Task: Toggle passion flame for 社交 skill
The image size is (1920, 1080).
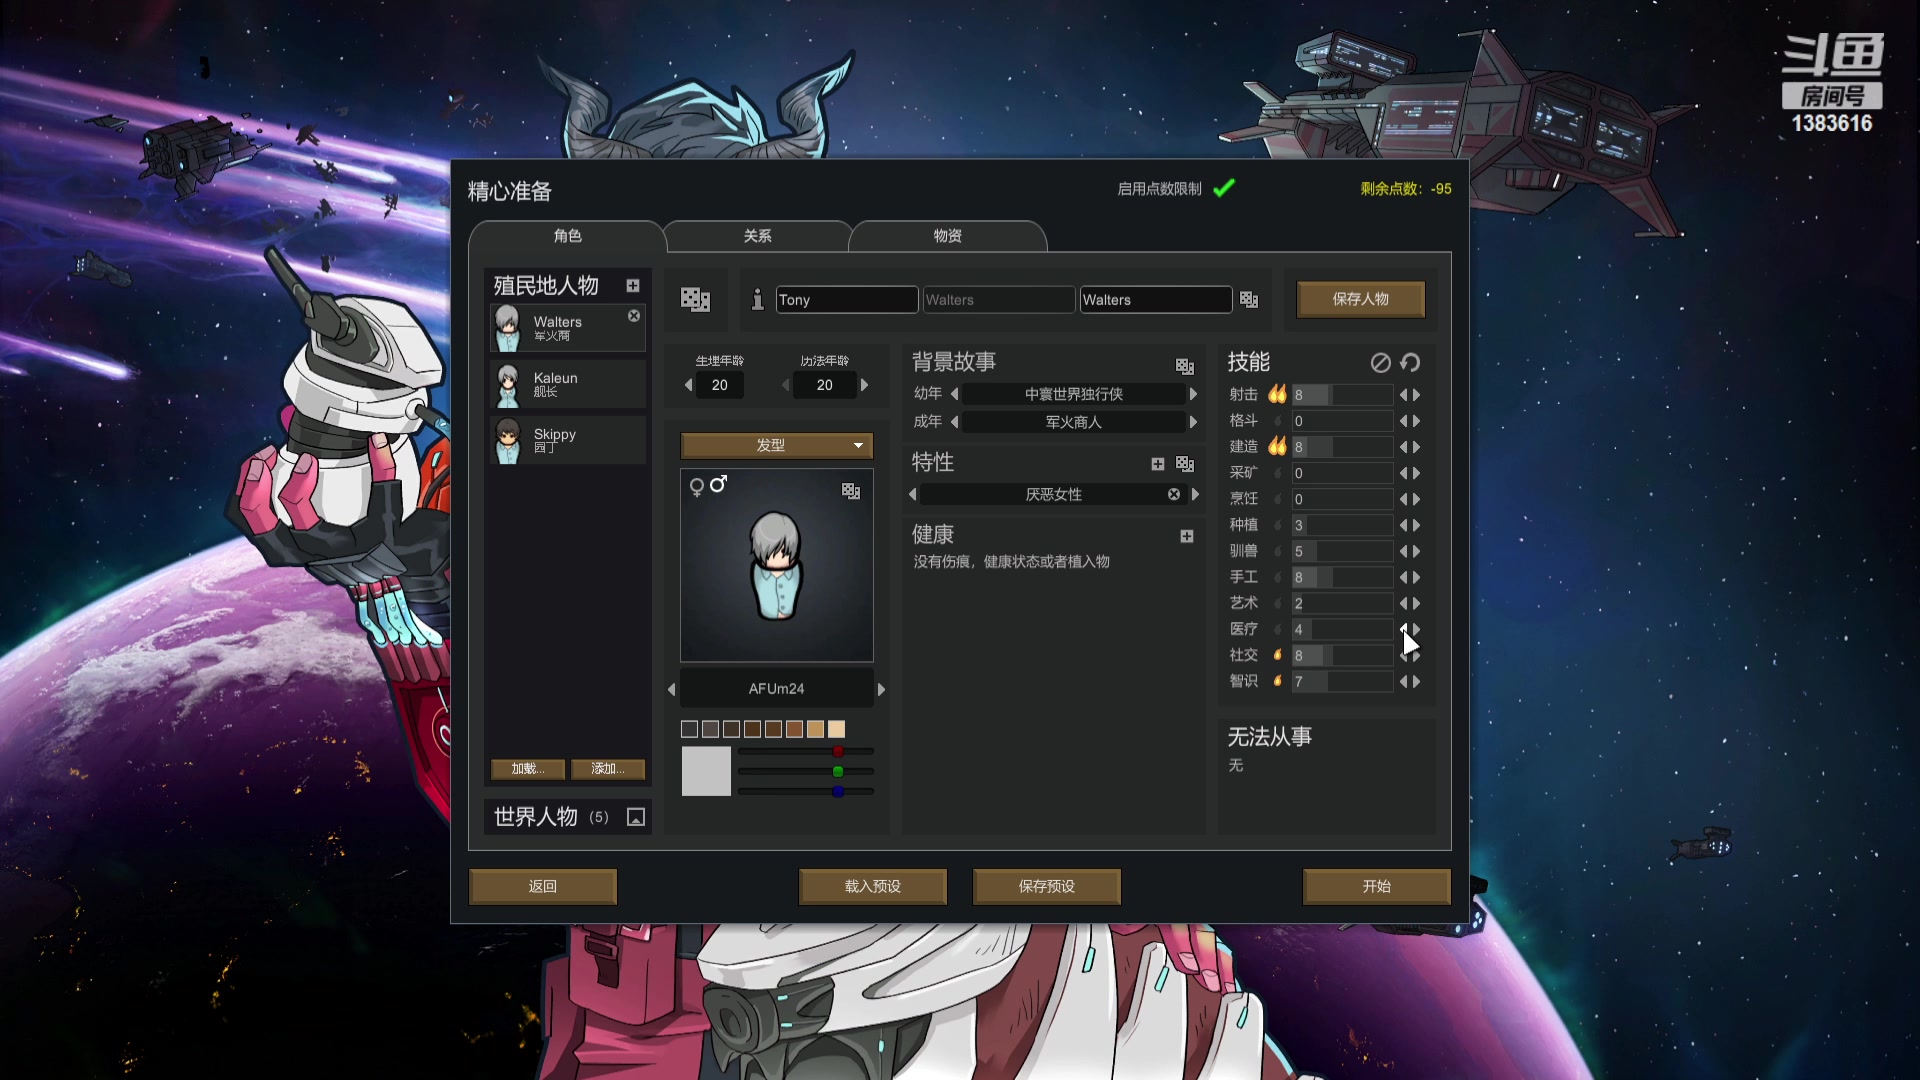Action: [1277, 655]
